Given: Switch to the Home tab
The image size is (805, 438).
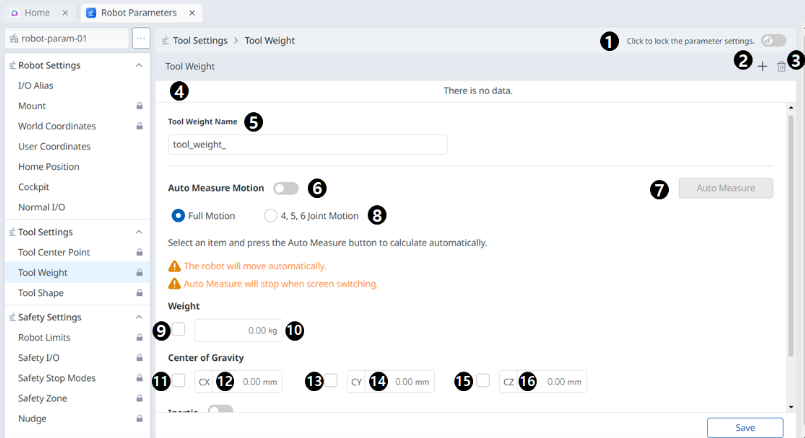Looking at the screenshot, I should tap(36, 13).
